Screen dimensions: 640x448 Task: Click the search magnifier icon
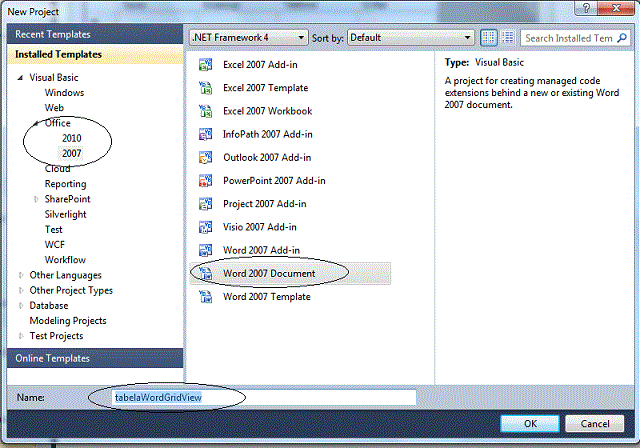click(x=622, y=38)
